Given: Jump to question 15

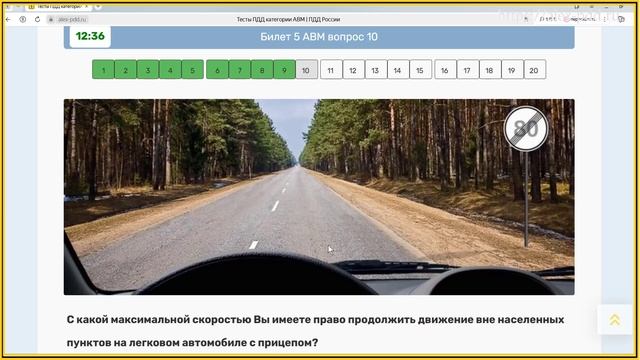Looking at the screenshot, I should [420, 70].
